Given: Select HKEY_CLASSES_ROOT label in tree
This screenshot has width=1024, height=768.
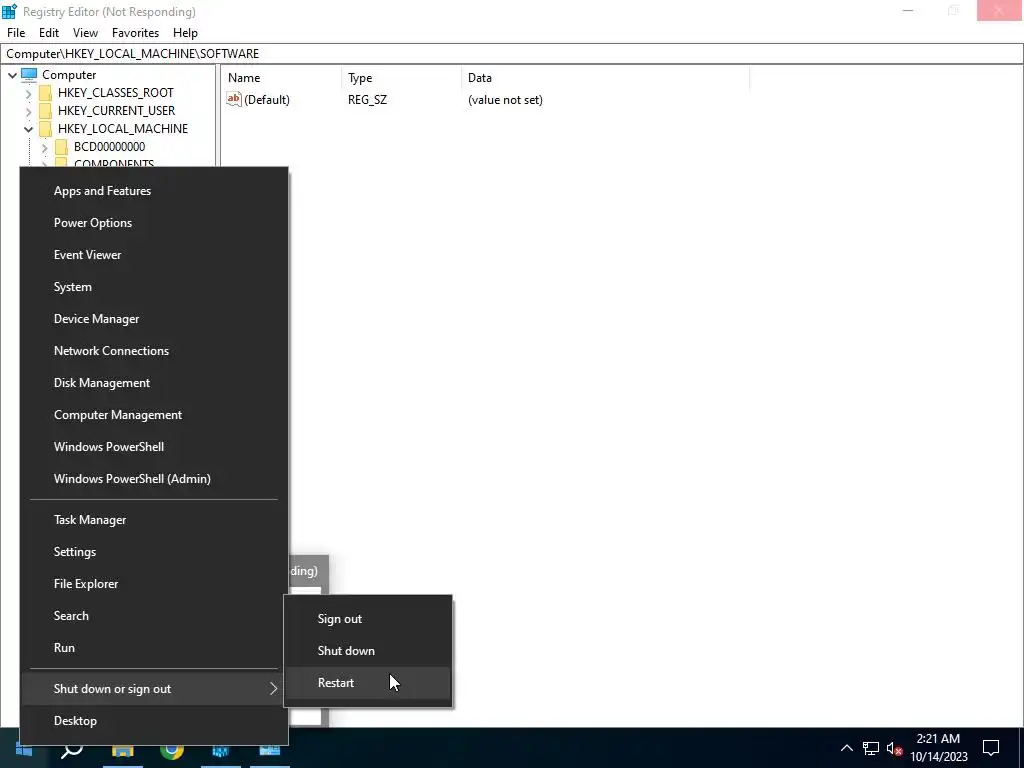Looking at the screenshot, I should point(116,93).
